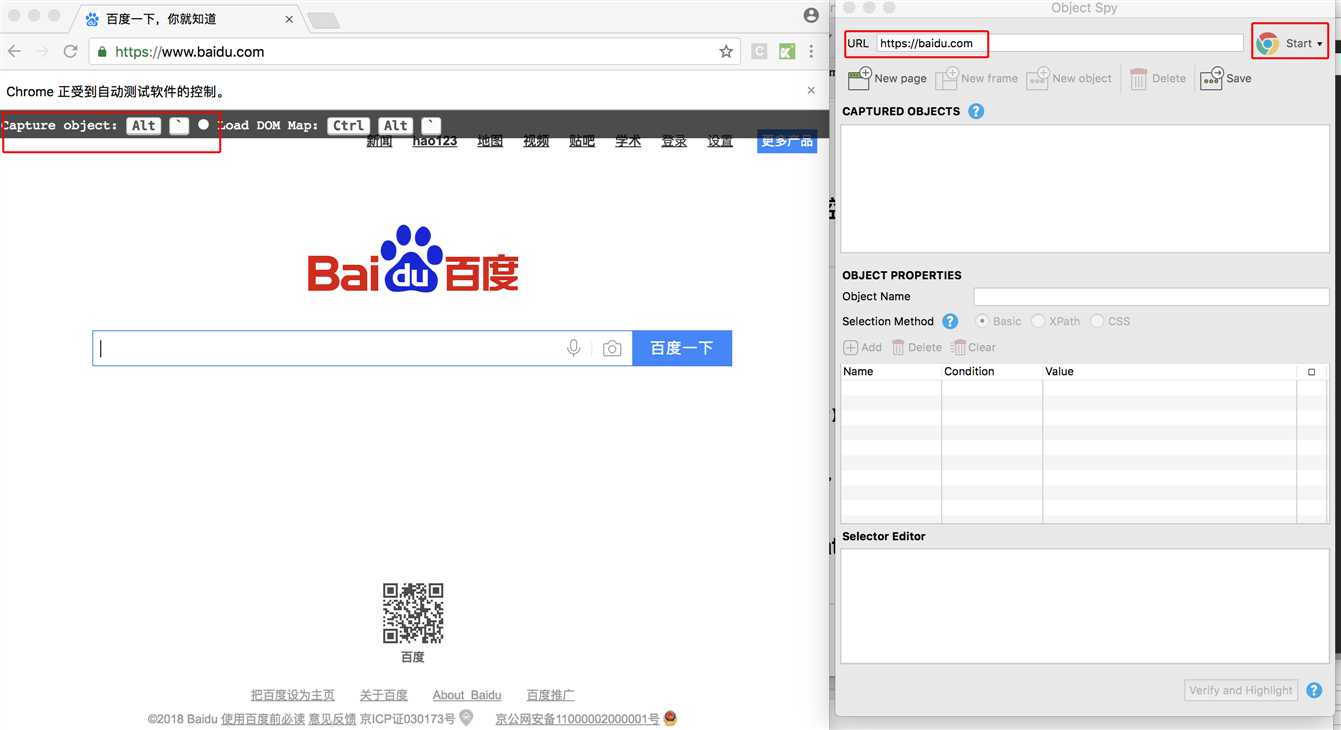Toggle the checkbox in properties table header
Image resolution: width=1341 pixels, height=730 pixels.
pyautogui.click(x=1312, y=372)
